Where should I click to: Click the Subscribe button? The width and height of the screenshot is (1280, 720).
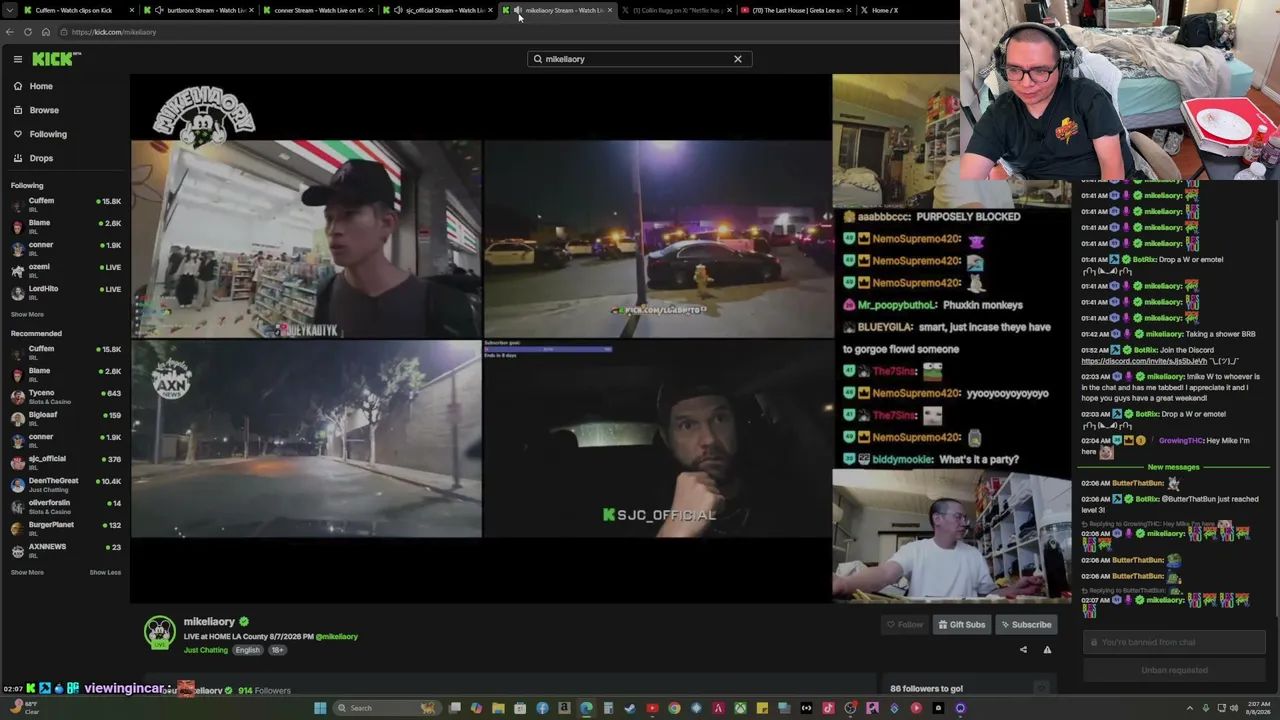point(1026,625)
